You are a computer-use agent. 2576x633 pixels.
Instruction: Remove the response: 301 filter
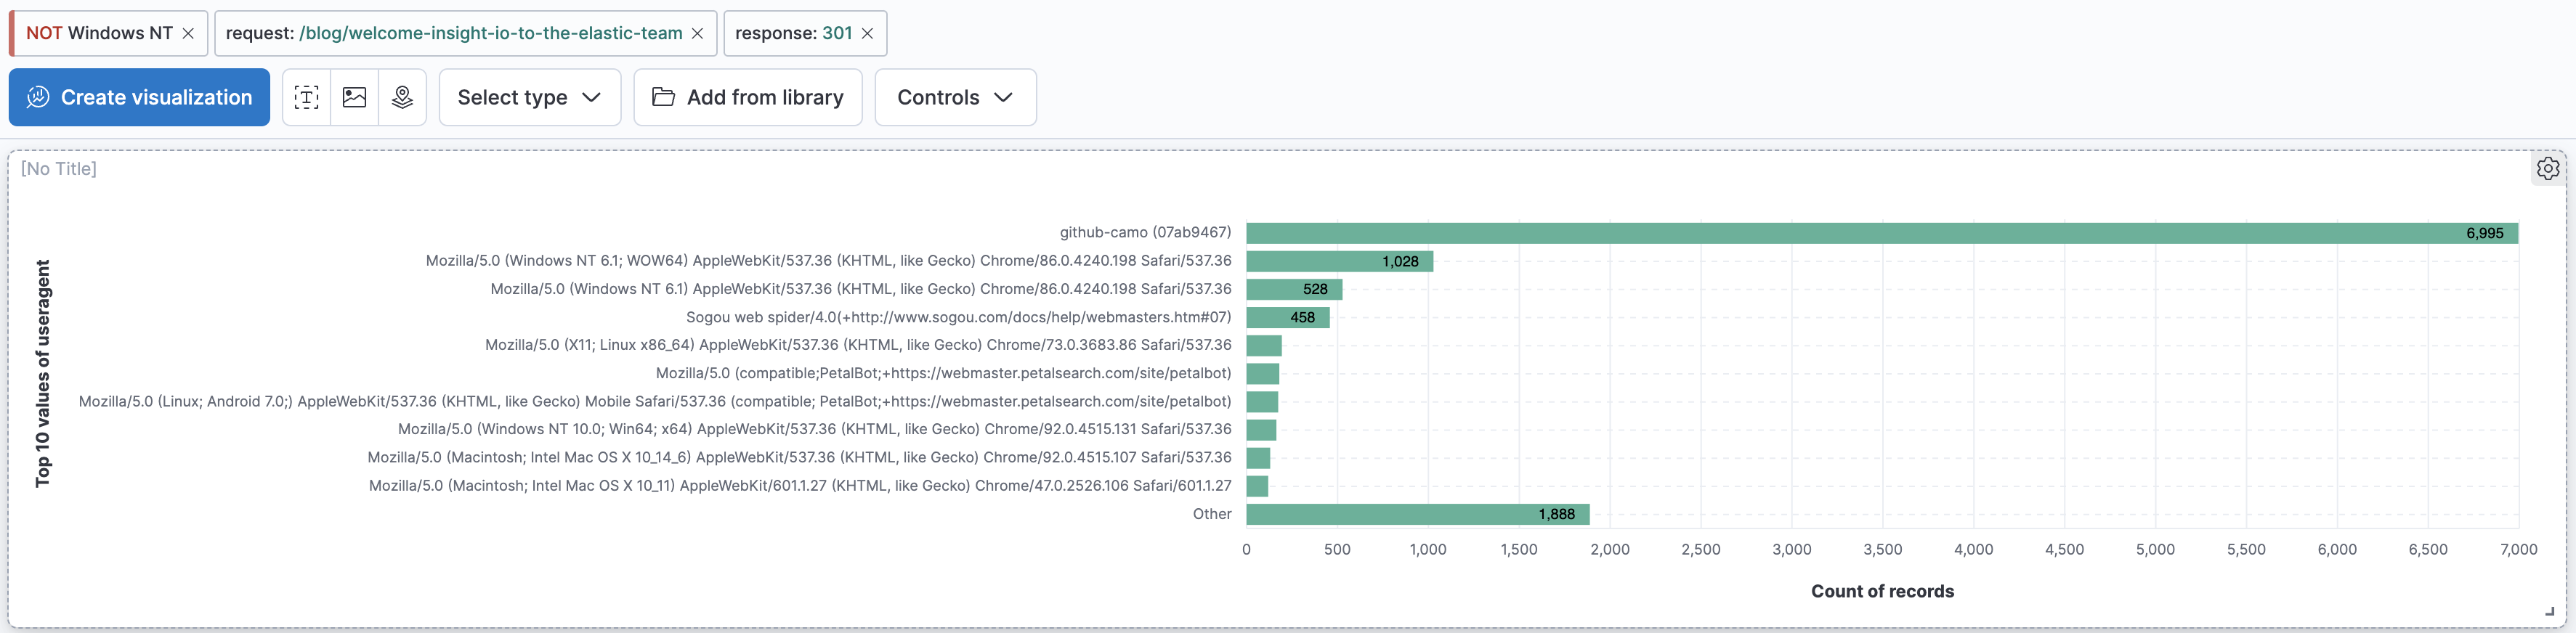pyautogui.click(x=867, y=33)
